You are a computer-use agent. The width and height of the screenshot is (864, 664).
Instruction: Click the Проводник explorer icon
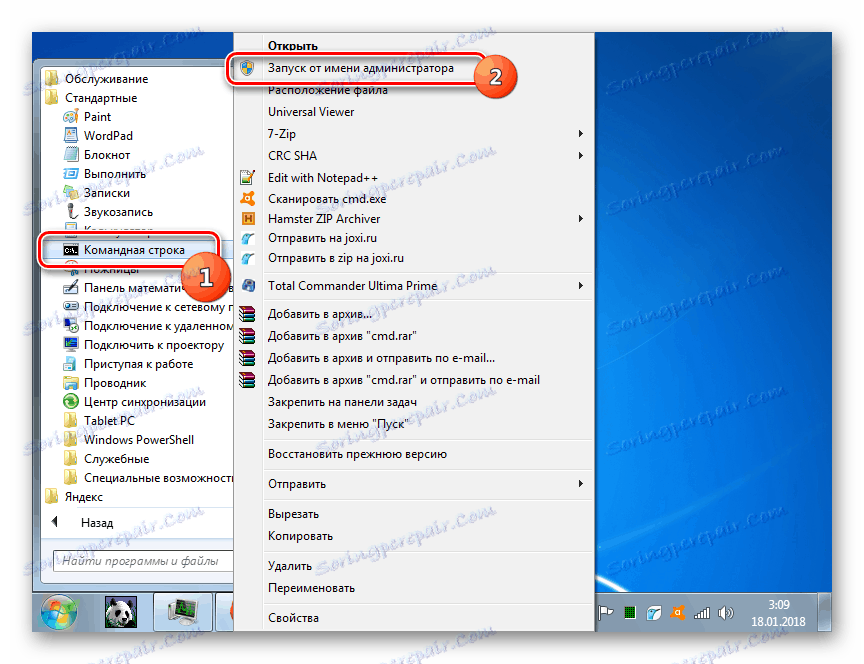point(71,383)
